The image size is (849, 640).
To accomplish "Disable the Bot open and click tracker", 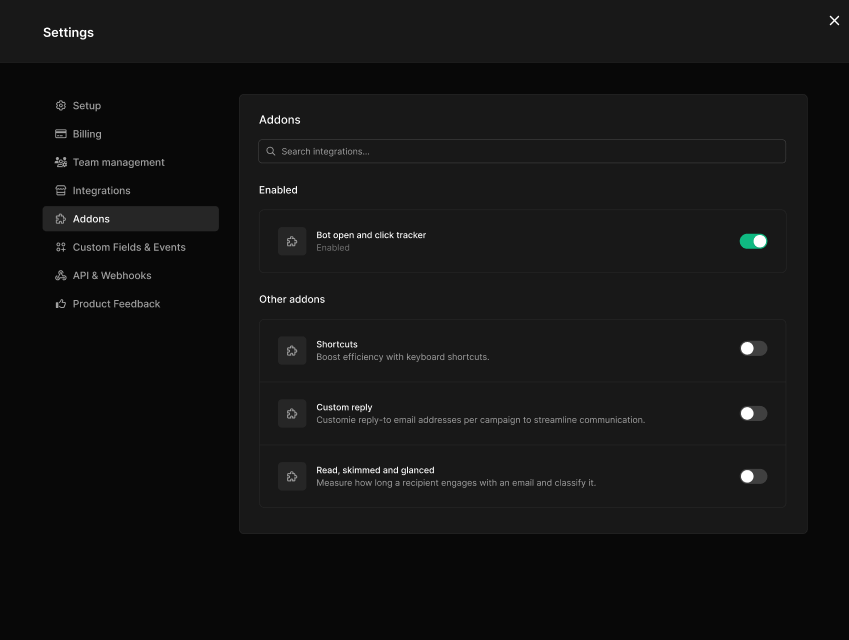I will (x=753, y=241).
